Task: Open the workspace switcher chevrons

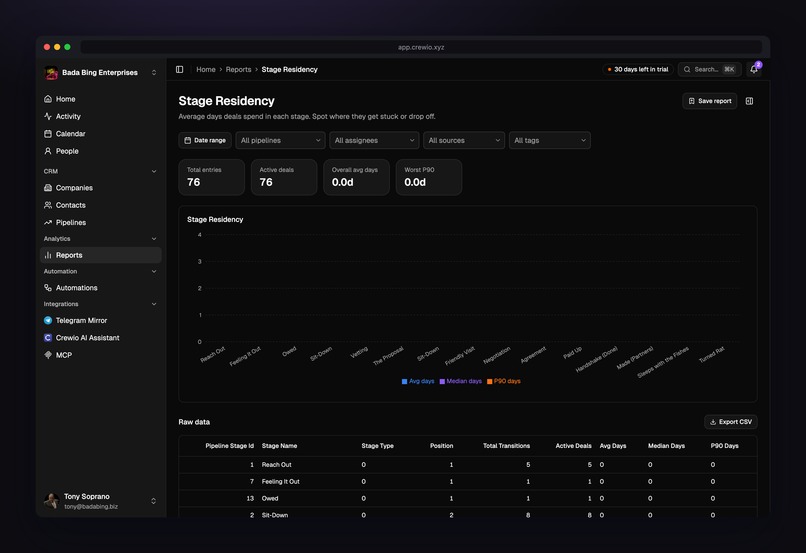Action: (x=154, y=72)
